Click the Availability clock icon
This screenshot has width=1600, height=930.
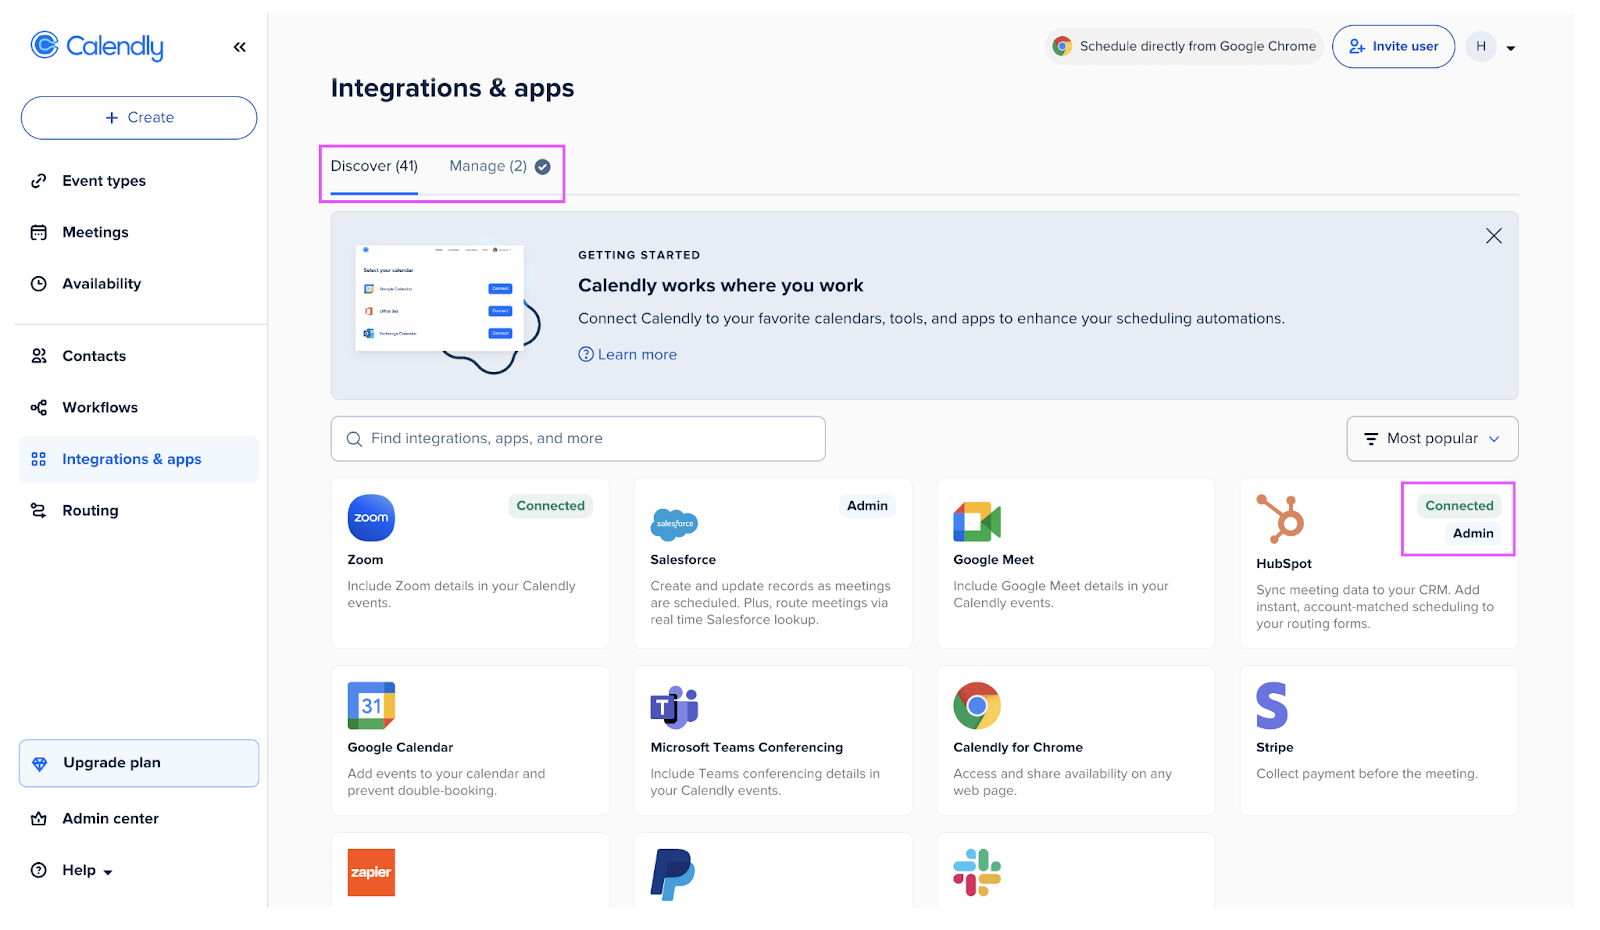[39, 284]
